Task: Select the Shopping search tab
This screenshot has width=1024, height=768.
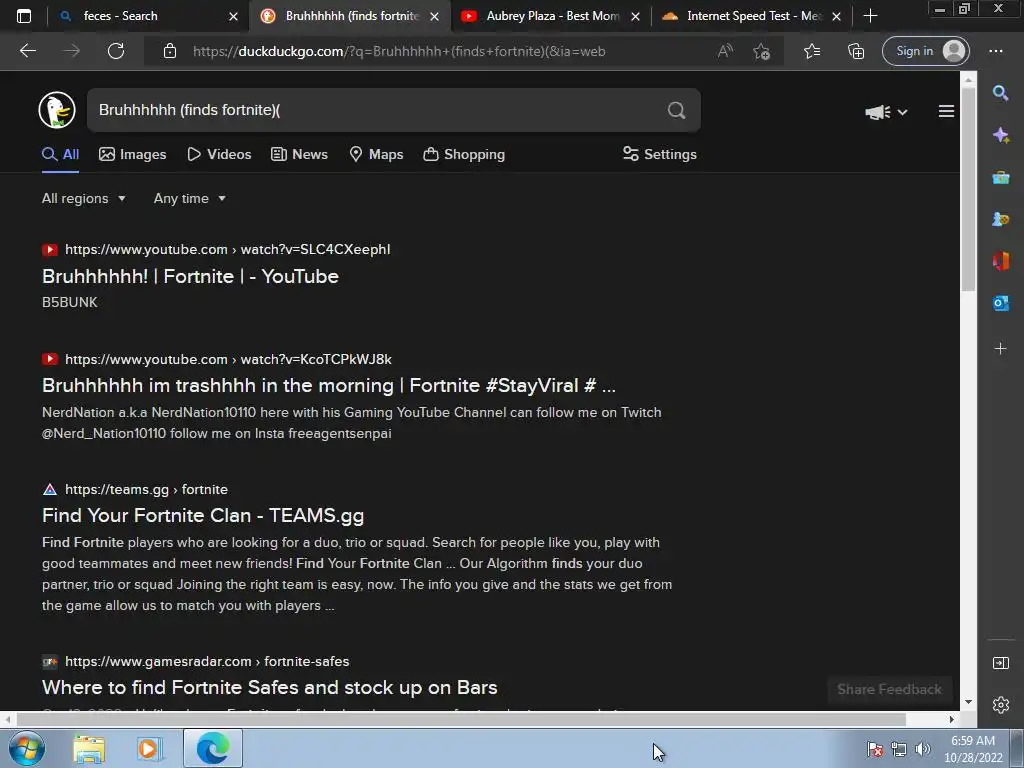Action: pyautogui.click(x=464, y=154)
